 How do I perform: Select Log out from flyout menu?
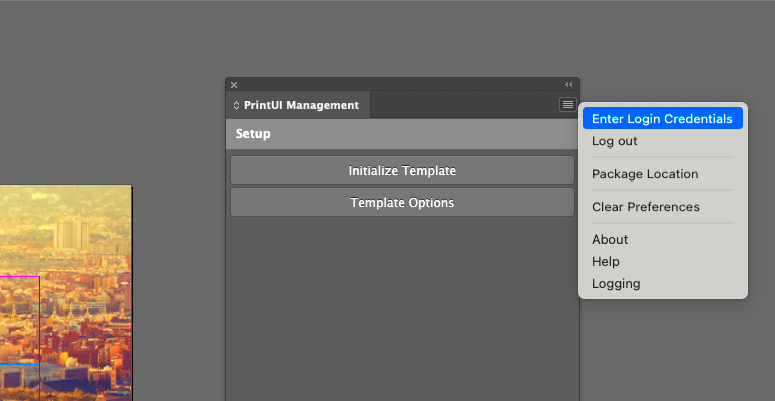tap(662, 141)
